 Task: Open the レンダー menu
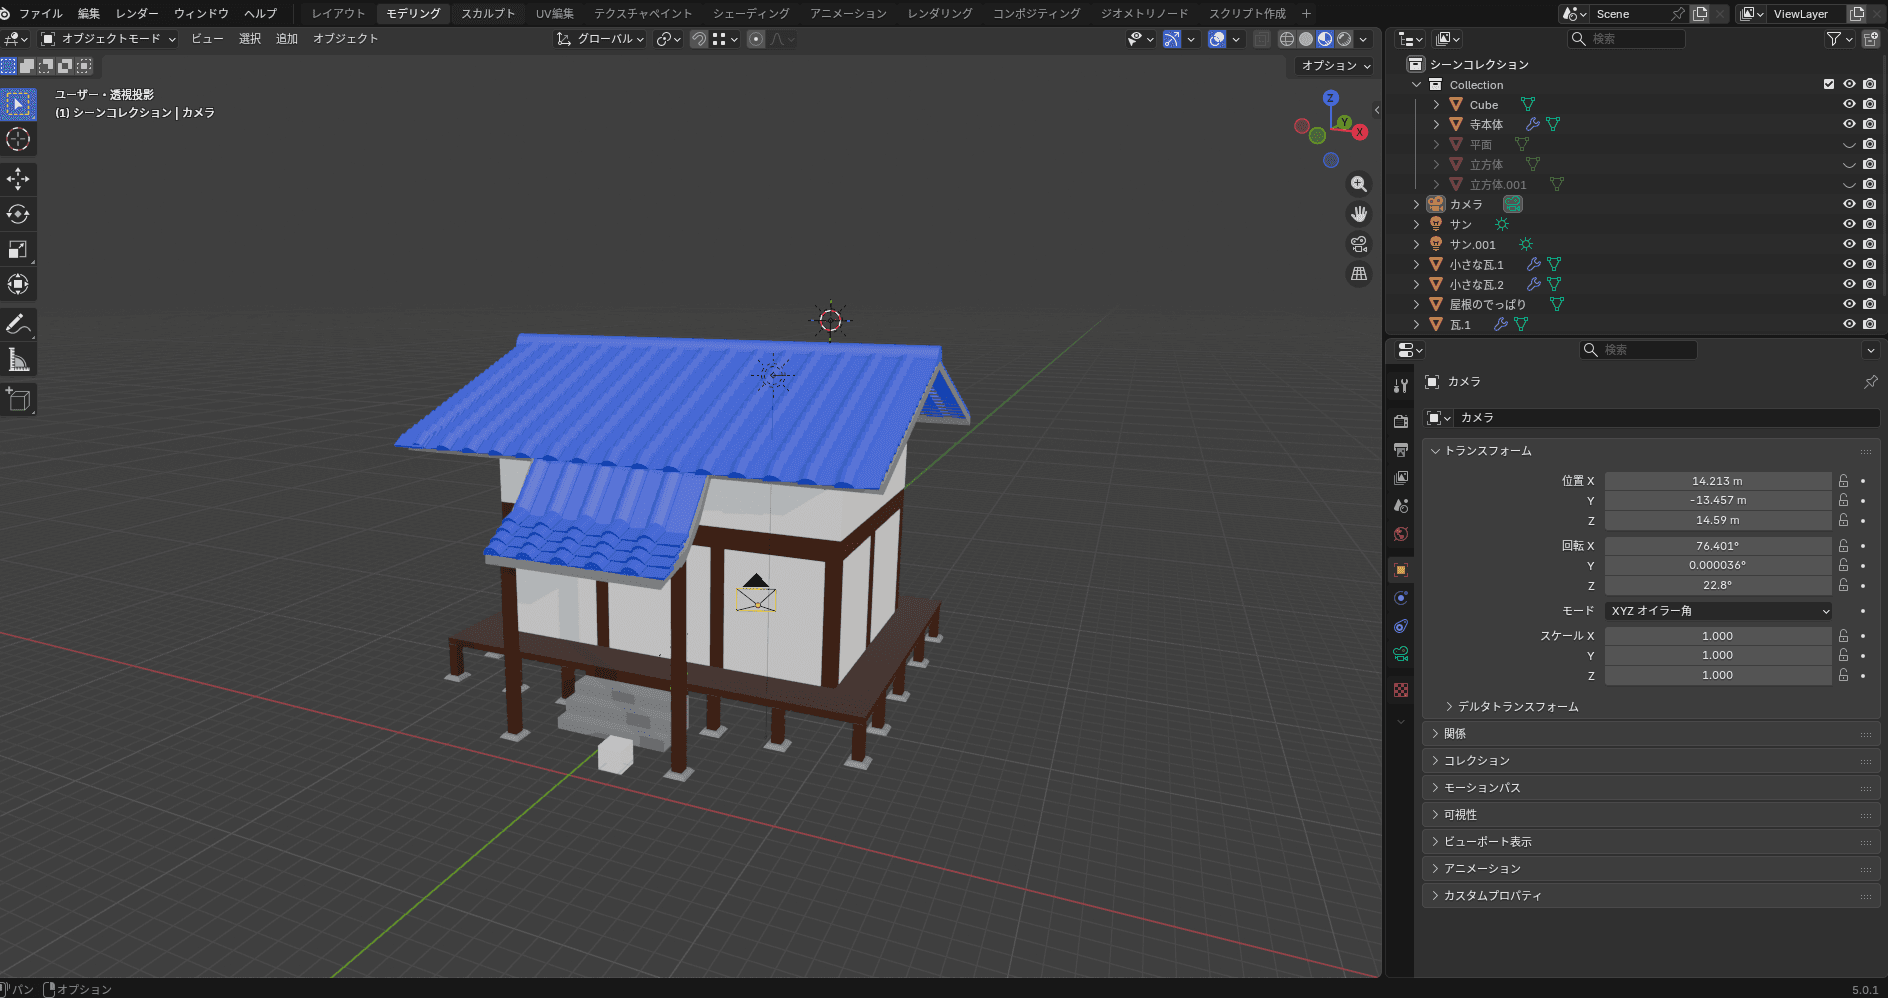pos(136,13)
